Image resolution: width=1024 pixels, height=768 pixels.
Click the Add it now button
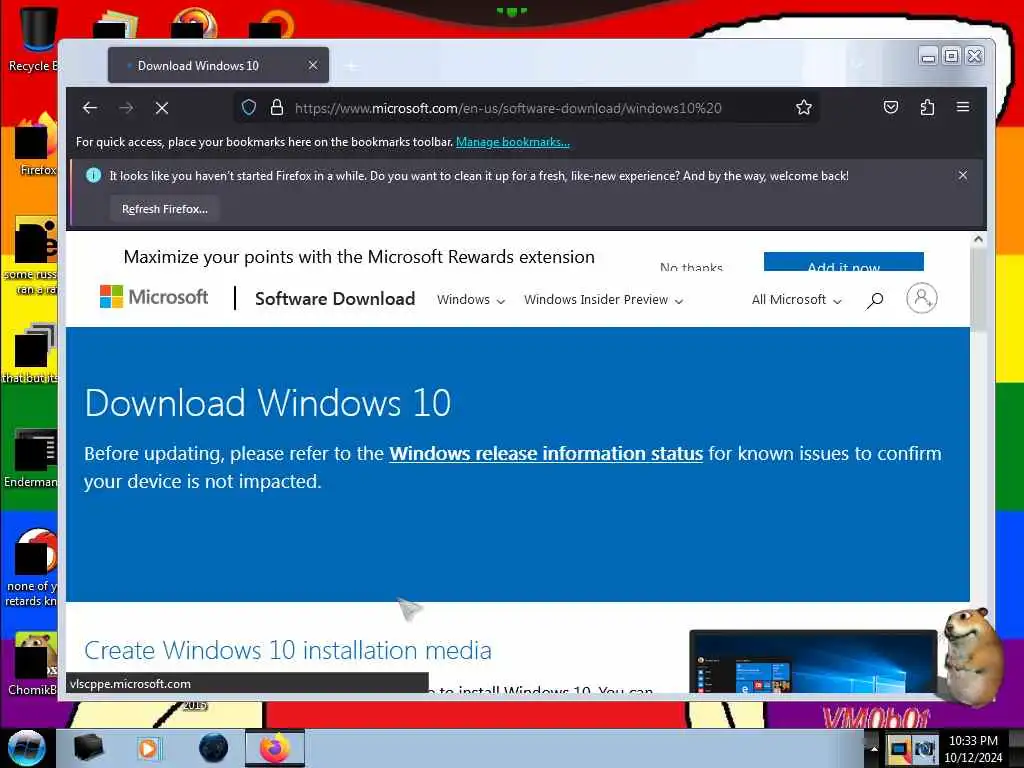[844, 262]
